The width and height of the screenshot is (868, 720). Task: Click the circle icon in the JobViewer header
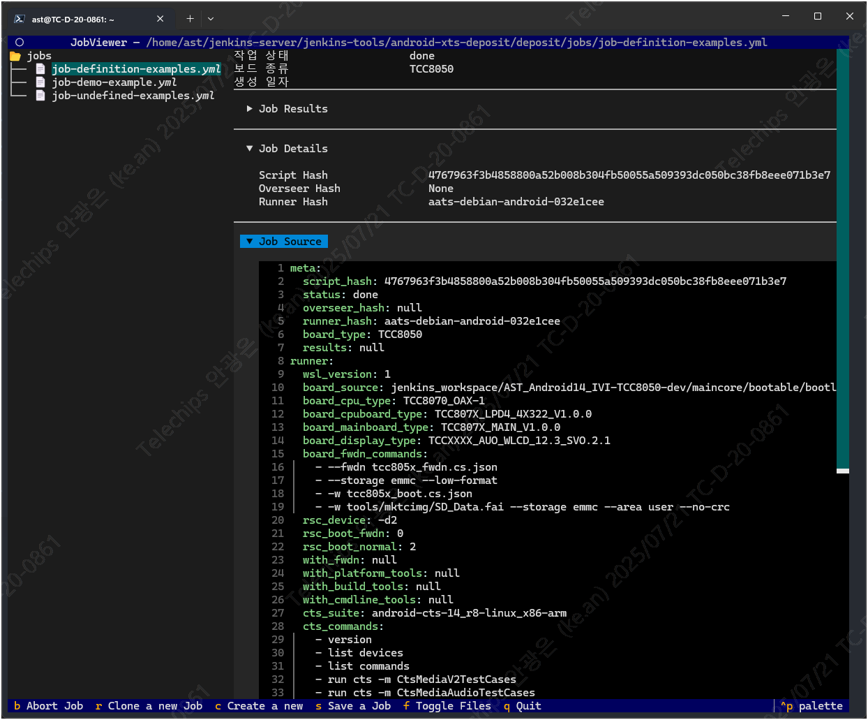pyautogui.click(x=19, y=43)
